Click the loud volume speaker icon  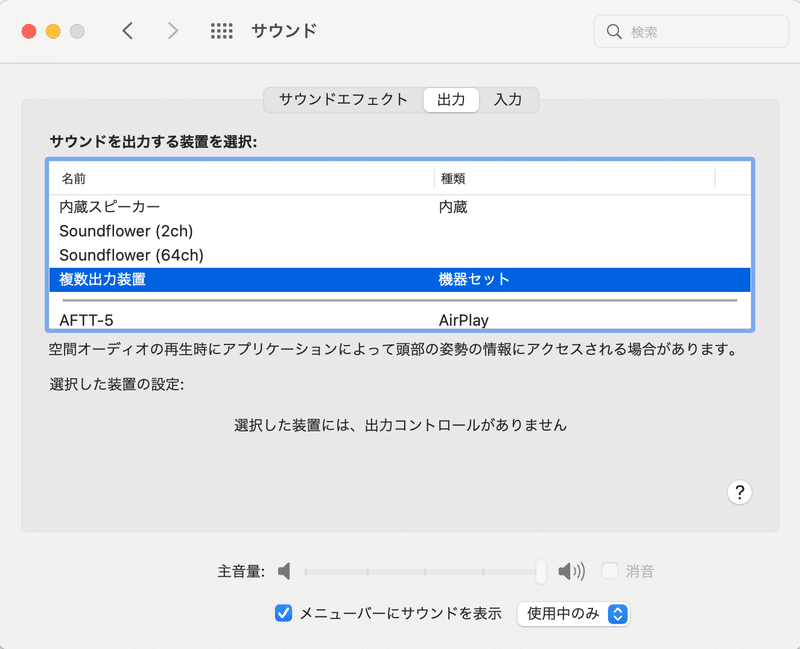point(571,571)
